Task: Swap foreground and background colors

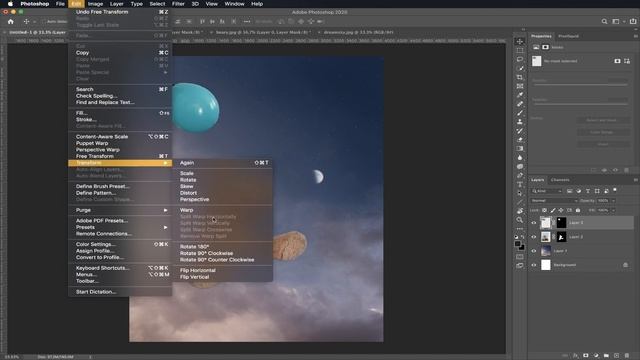Action: (523, 237)
